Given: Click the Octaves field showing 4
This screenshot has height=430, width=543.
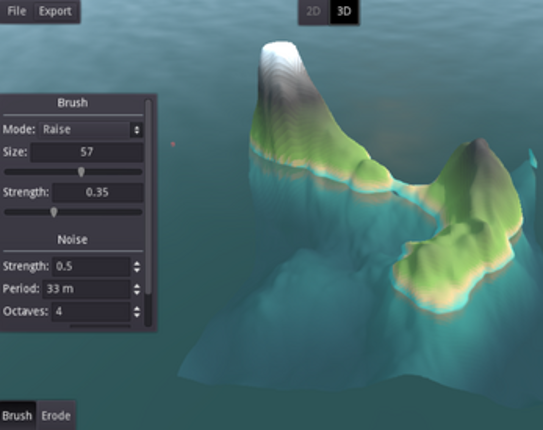Looking at the screenshot, I should (91, 312).
